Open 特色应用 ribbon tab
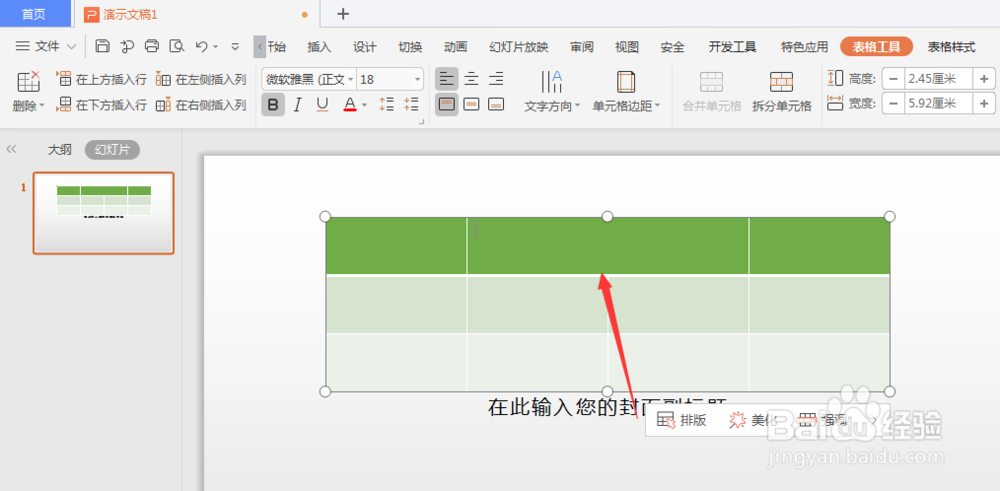Image resolution: width=1000 pixels, height=491 pixels. click(804, 47)
